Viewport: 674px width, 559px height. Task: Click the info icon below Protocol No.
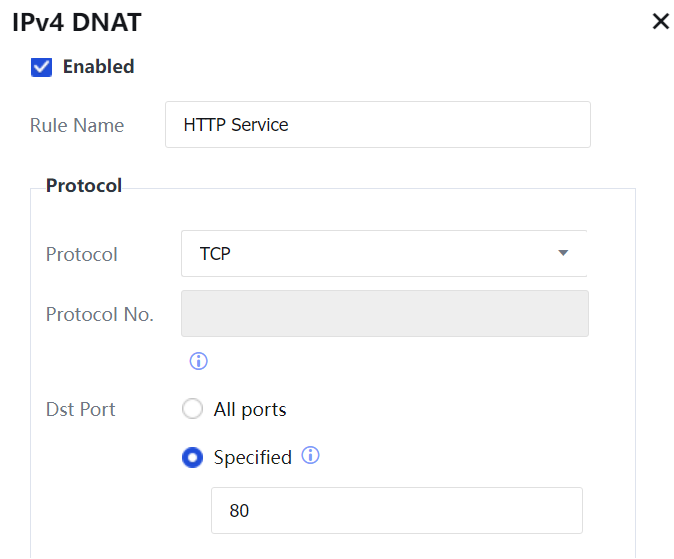pos(198,361)
